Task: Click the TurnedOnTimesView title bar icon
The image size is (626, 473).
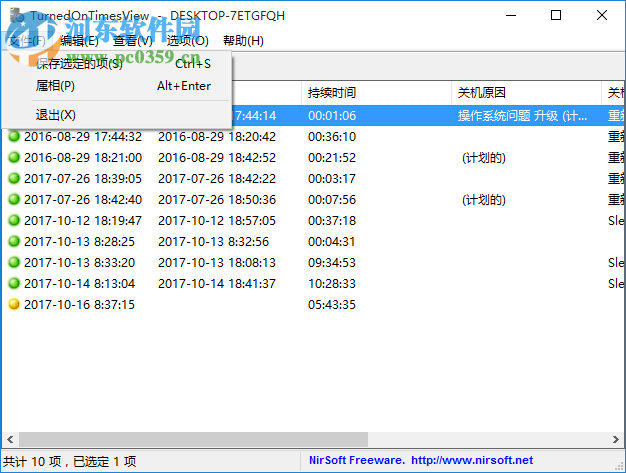Action: [x=17, y=15]
